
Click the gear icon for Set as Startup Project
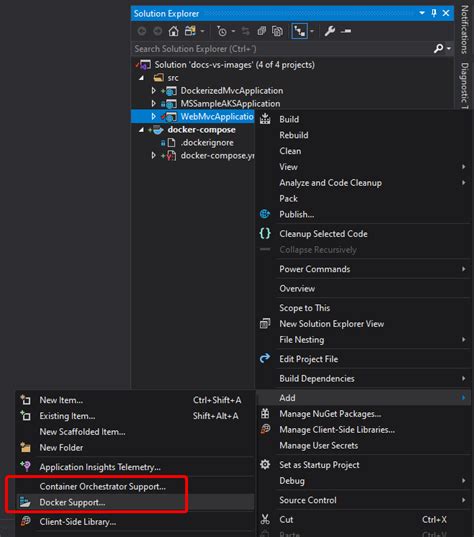pyautogui.click(x=265, y=465)
